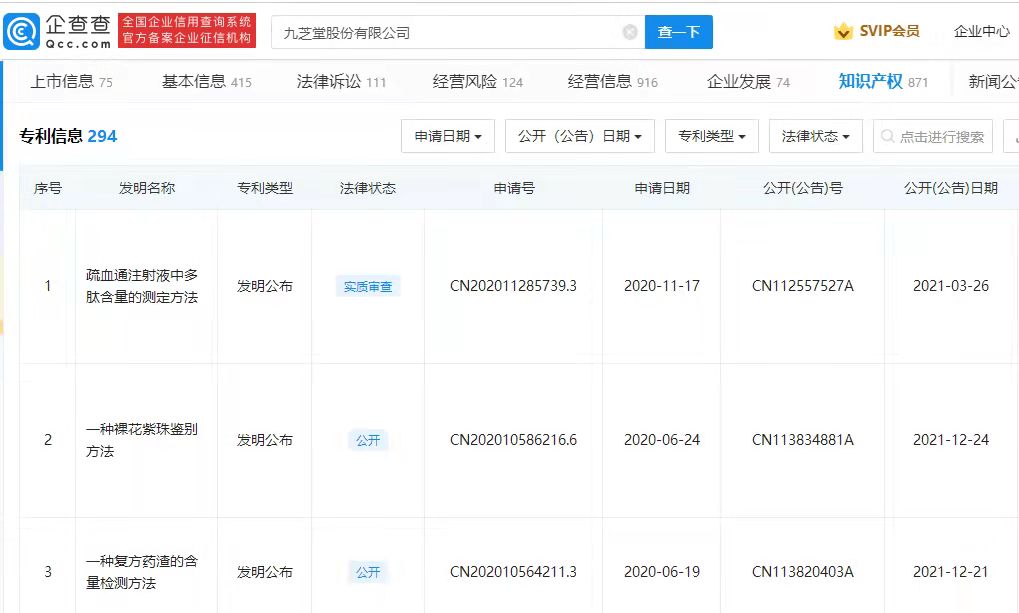Click the 实质审查 status tag

(368, 286)
